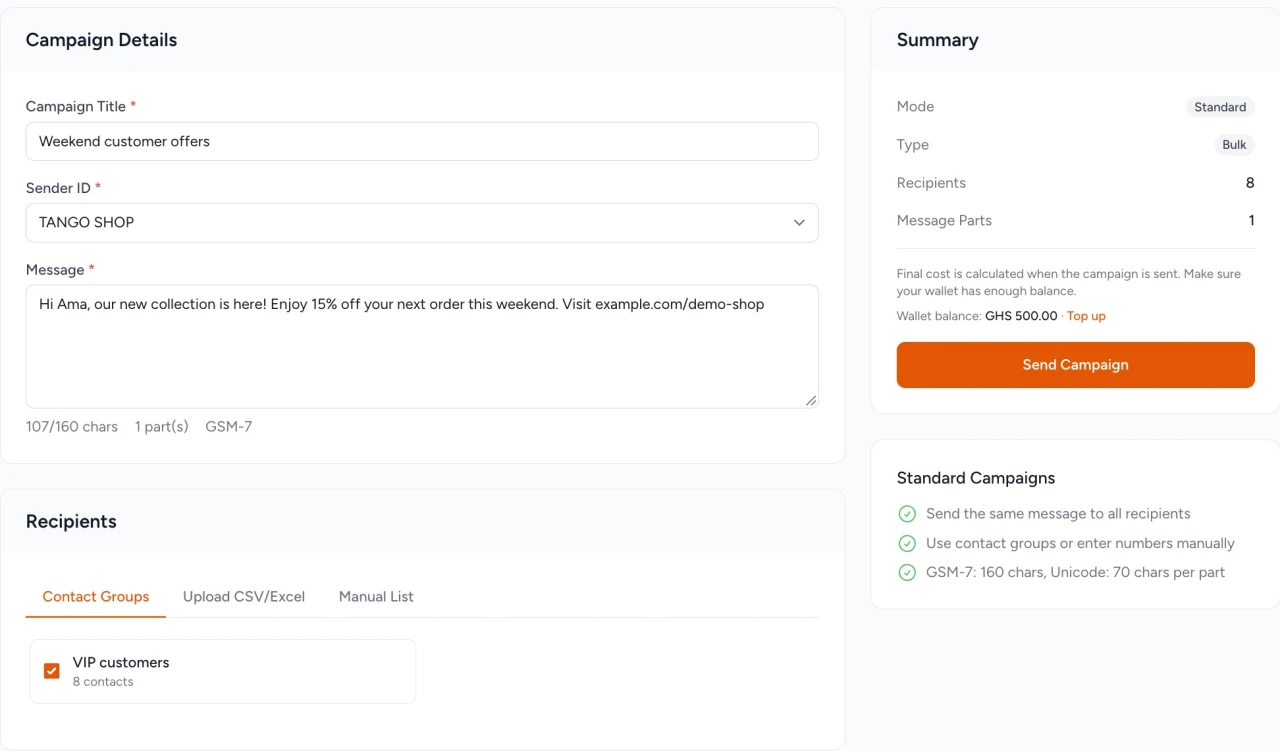The width and height of the screenshot is (1280, 751).
Task: Uncheck the VIP customers checkbox
Action: pyautogui.click(x=52, y=671)
